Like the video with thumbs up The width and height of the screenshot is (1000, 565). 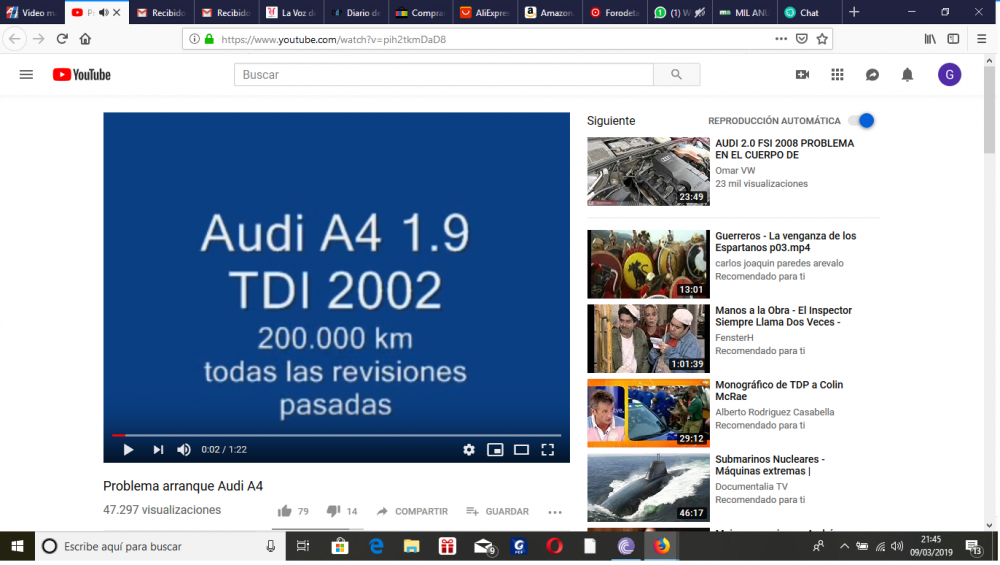pos(284,511)
